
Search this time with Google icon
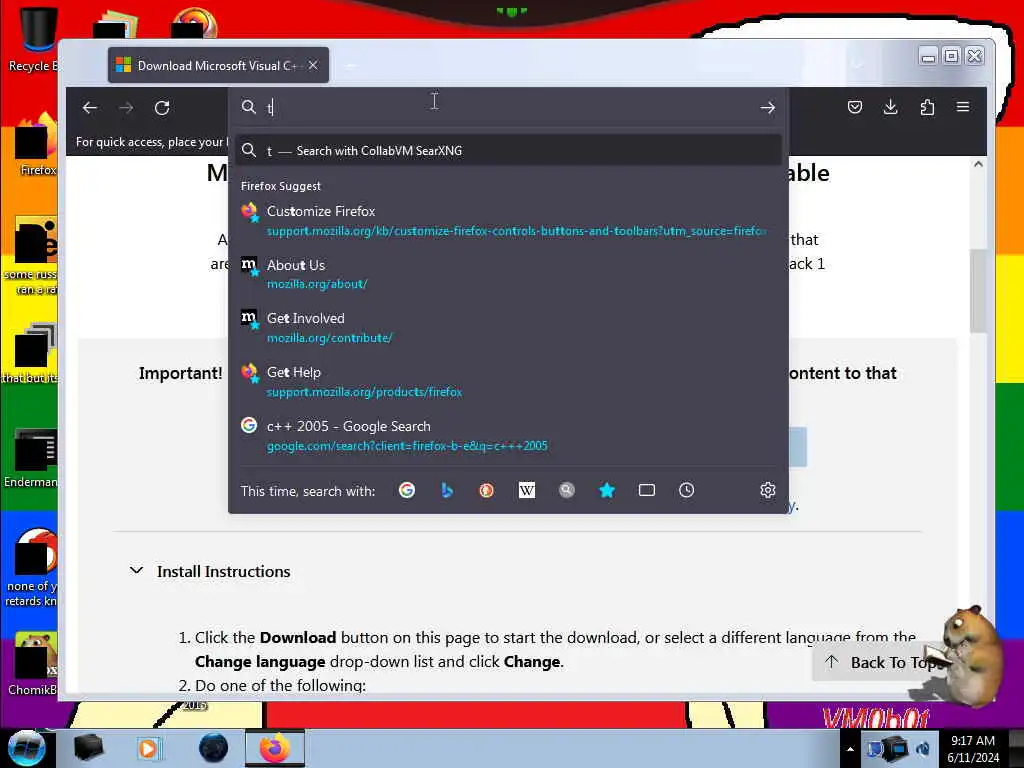407,490
